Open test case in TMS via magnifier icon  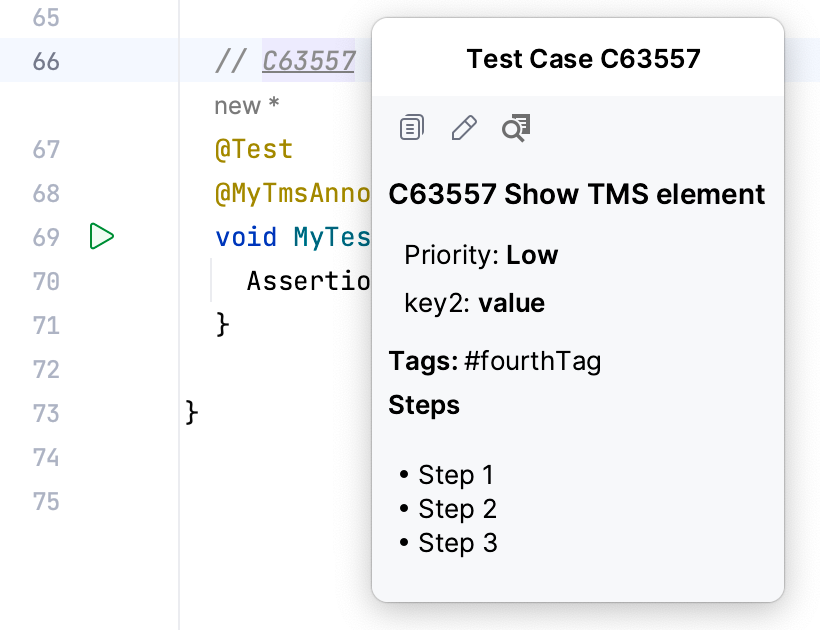click(x=514, y=127)
